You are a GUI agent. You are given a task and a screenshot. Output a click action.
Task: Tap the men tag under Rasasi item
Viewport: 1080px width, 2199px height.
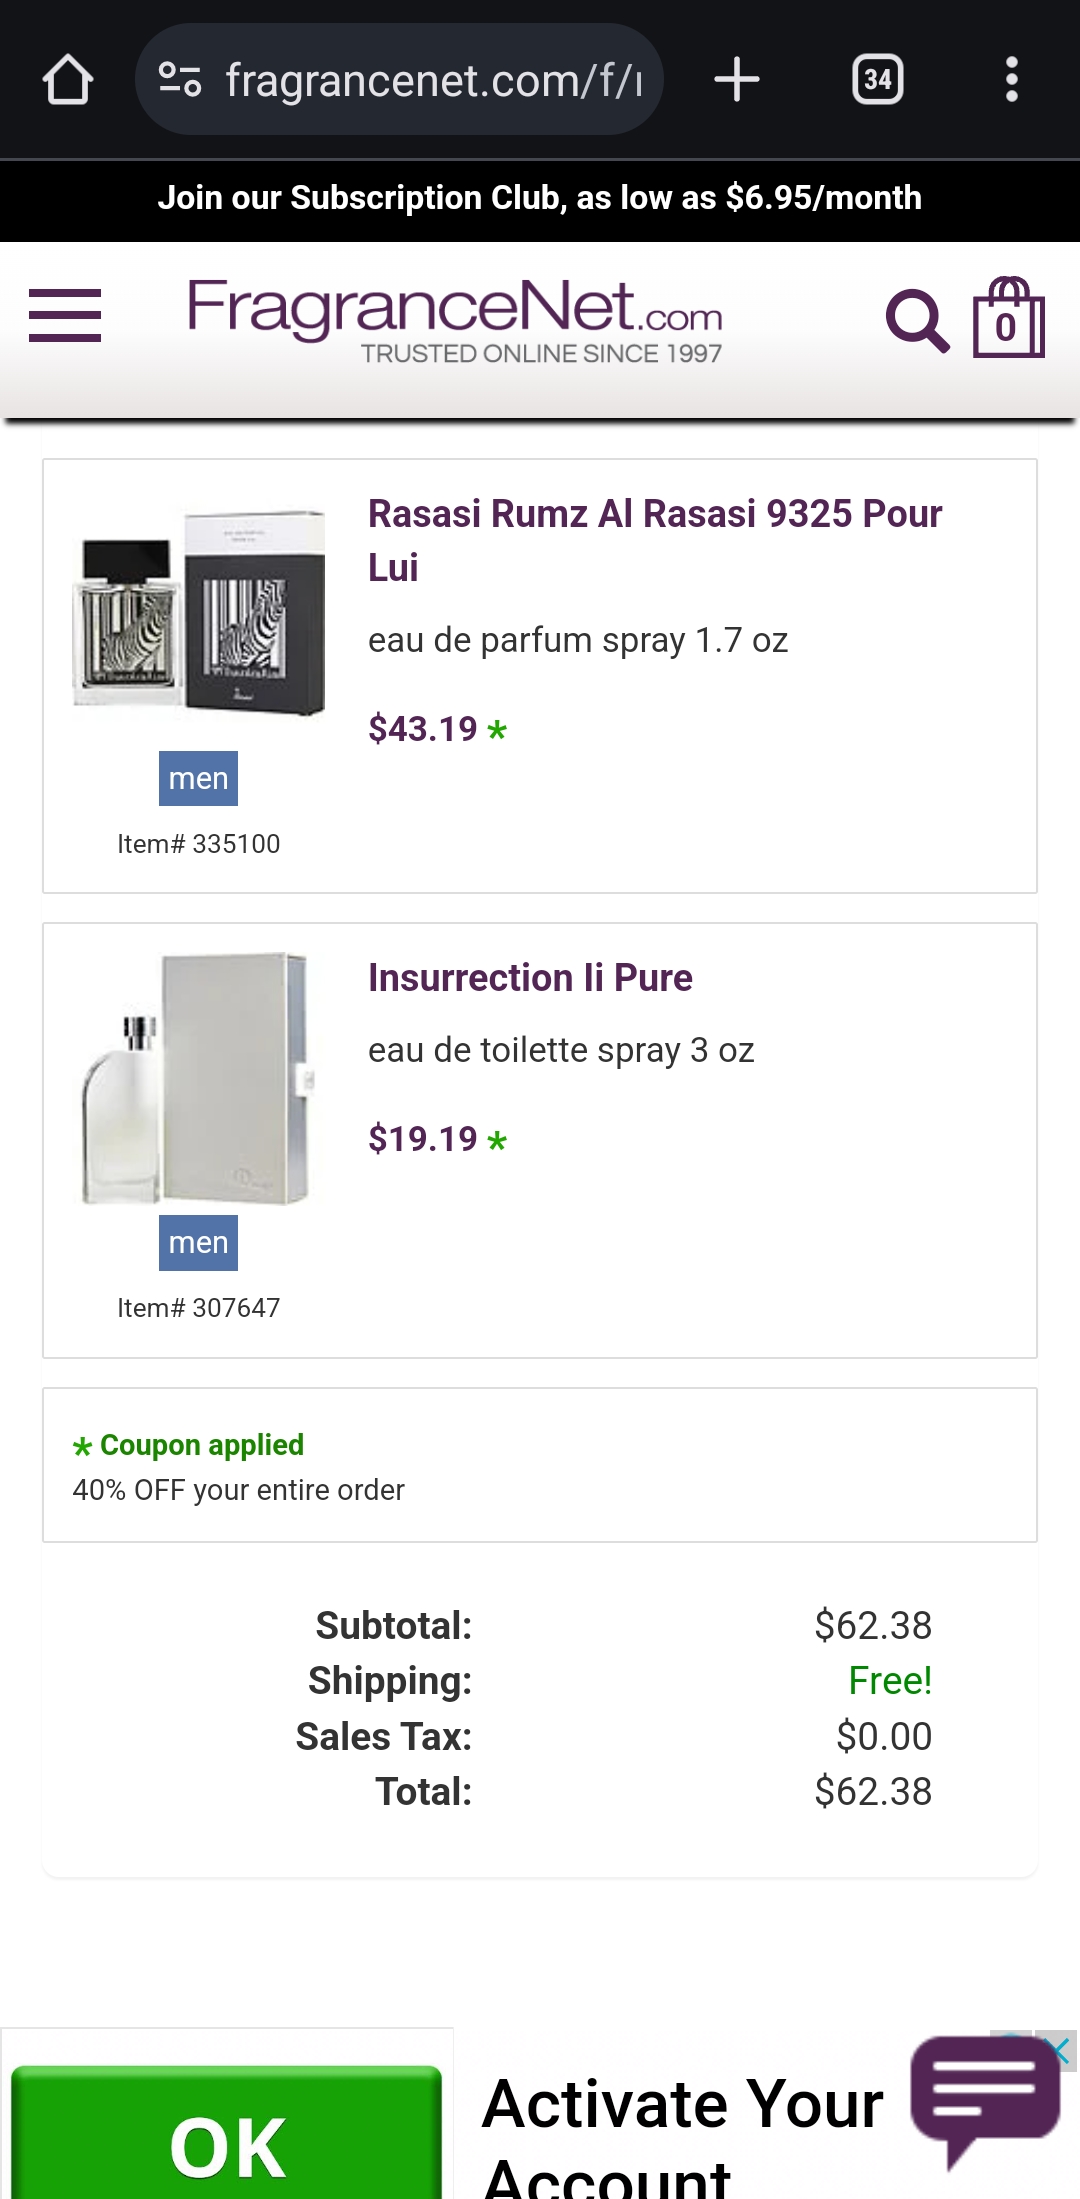[x=198, y=778]
